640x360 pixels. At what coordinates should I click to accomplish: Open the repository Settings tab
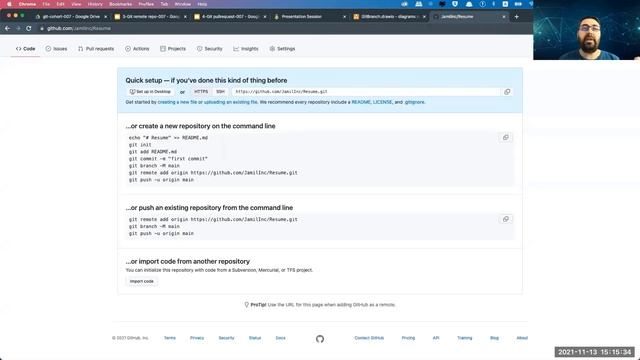click(282, 49)
